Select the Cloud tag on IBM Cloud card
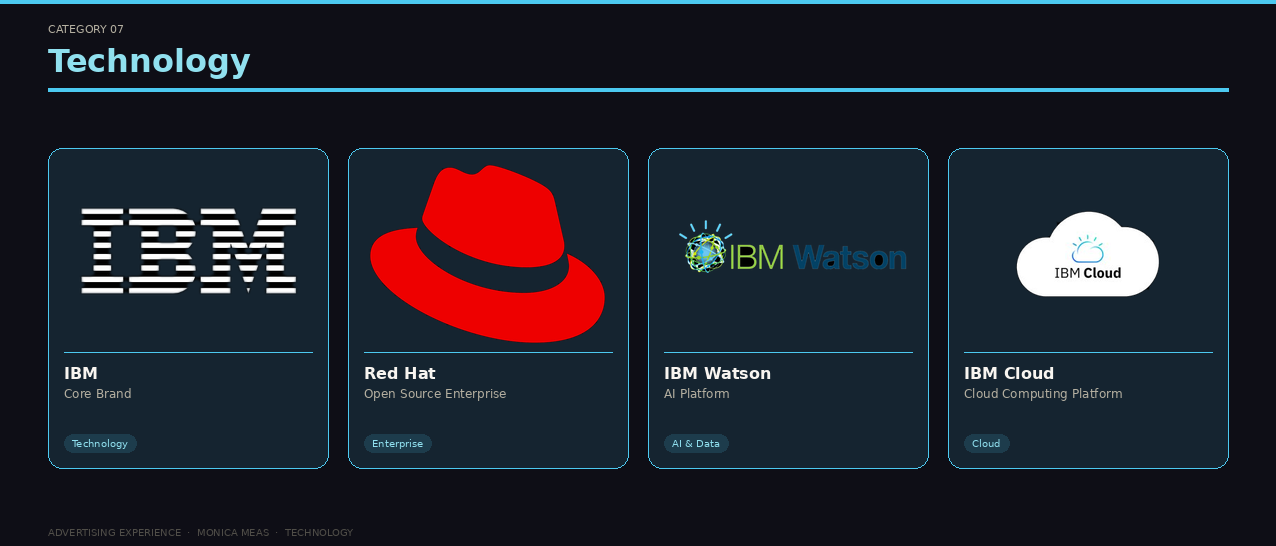Screen dimensions: 1276x546 click(x=986, y=443)
